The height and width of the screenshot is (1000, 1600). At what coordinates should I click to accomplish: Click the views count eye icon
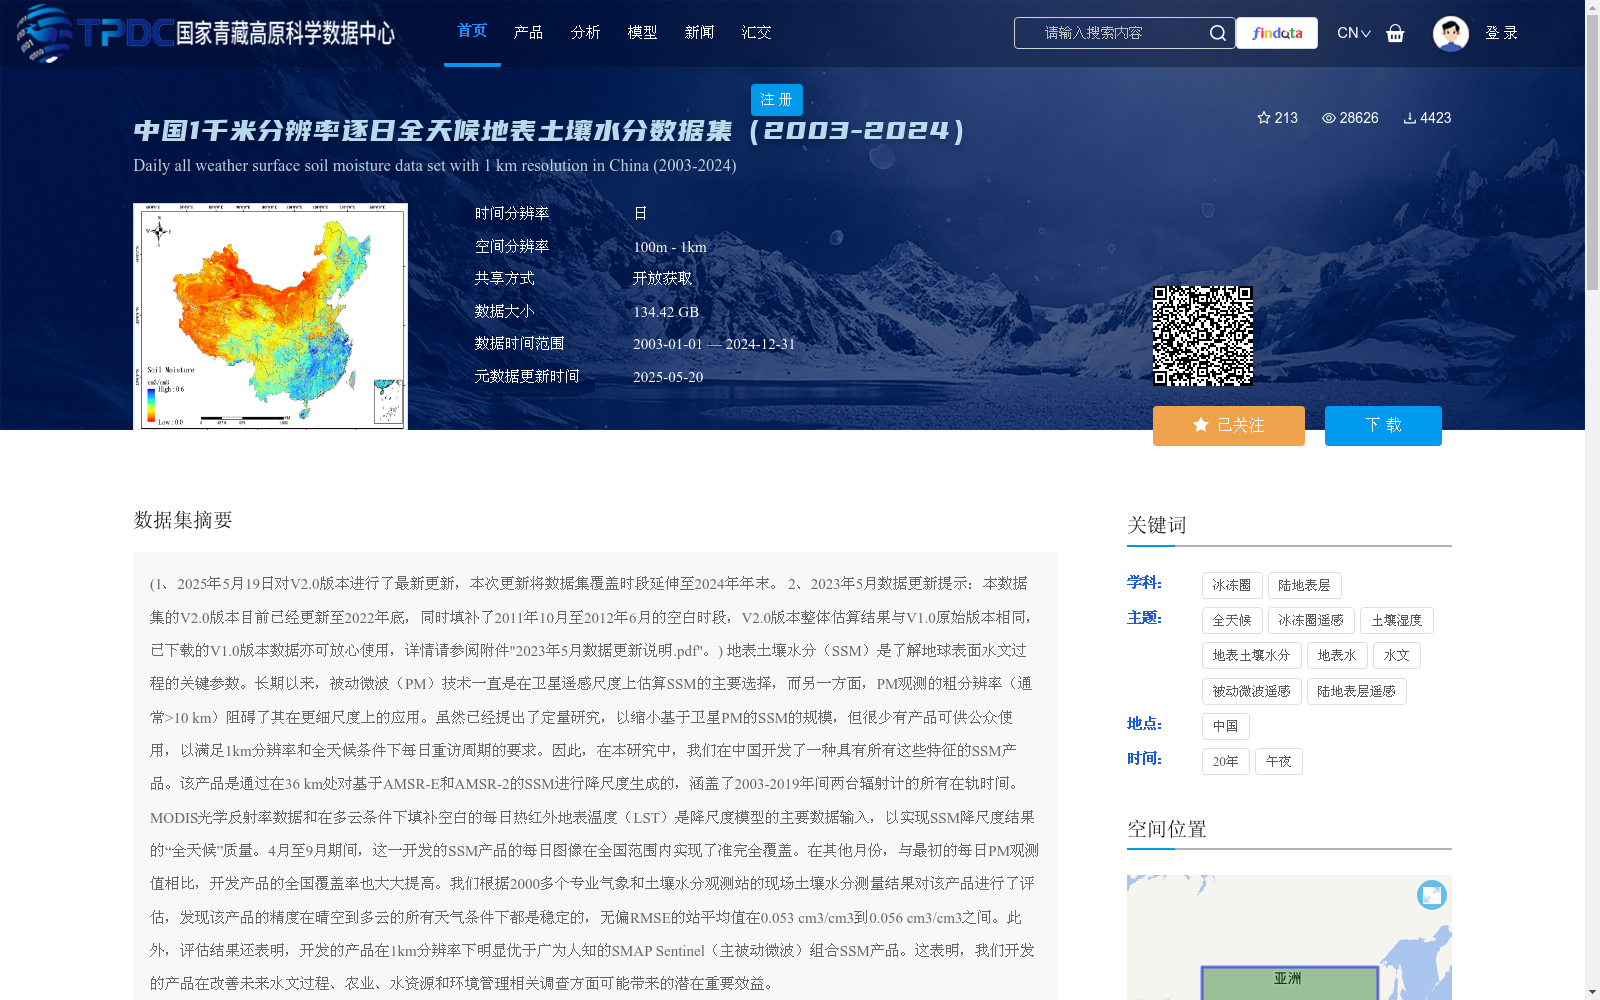pyautogui.click(x=1327, y=118)
